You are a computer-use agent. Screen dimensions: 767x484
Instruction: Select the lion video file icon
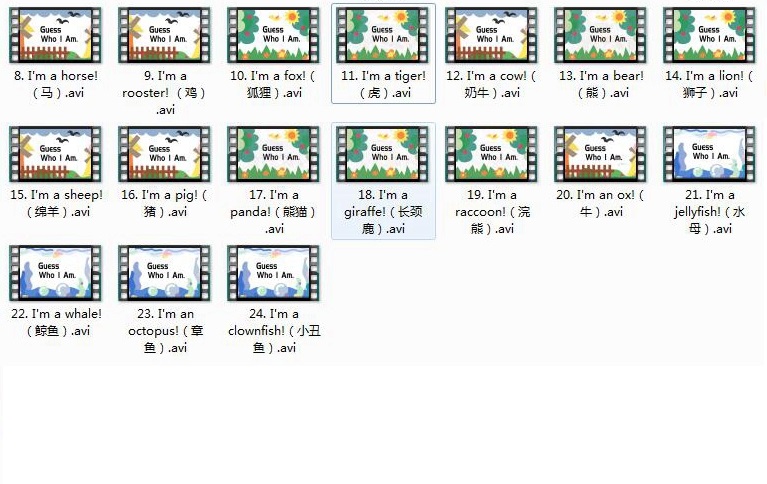(x=710, y=35)
